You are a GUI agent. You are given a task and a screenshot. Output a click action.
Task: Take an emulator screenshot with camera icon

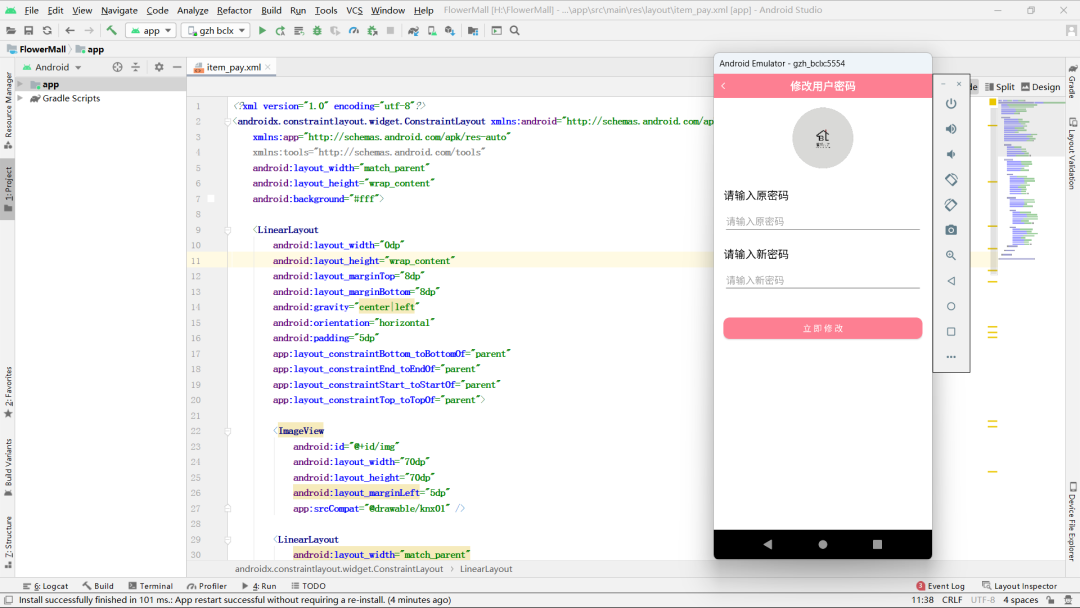tap(951, 230)
